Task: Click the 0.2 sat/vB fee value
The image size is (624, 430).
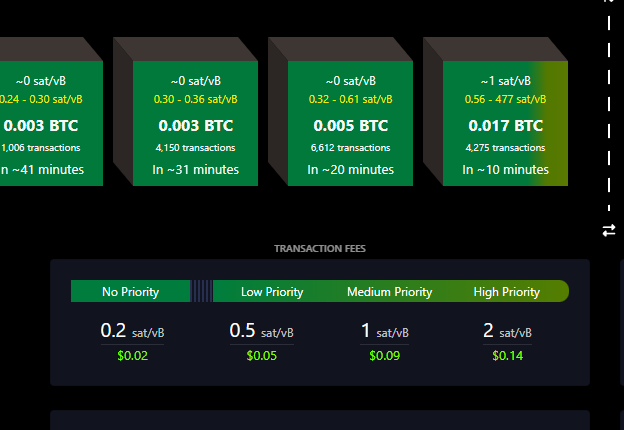Action: (133, 331)
